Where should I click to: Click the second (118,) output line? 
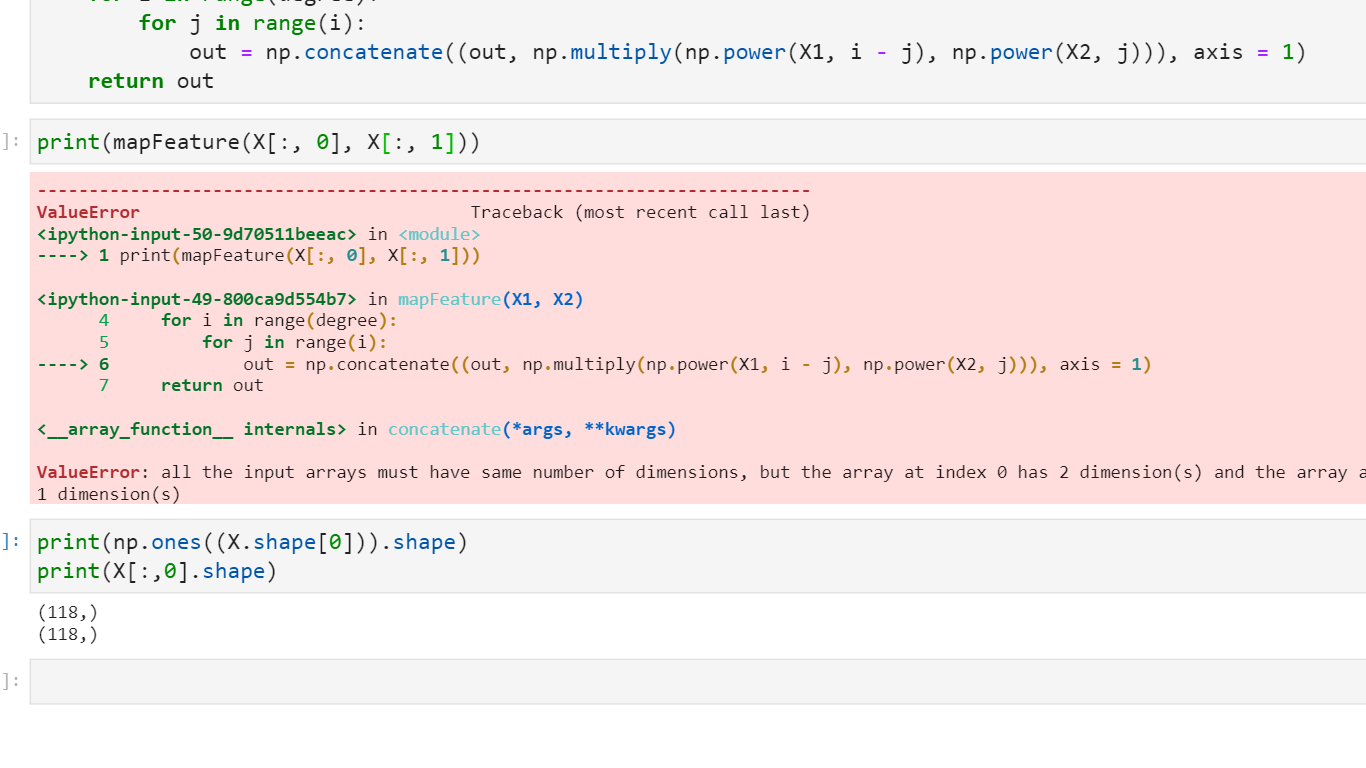tap(67, 634)
